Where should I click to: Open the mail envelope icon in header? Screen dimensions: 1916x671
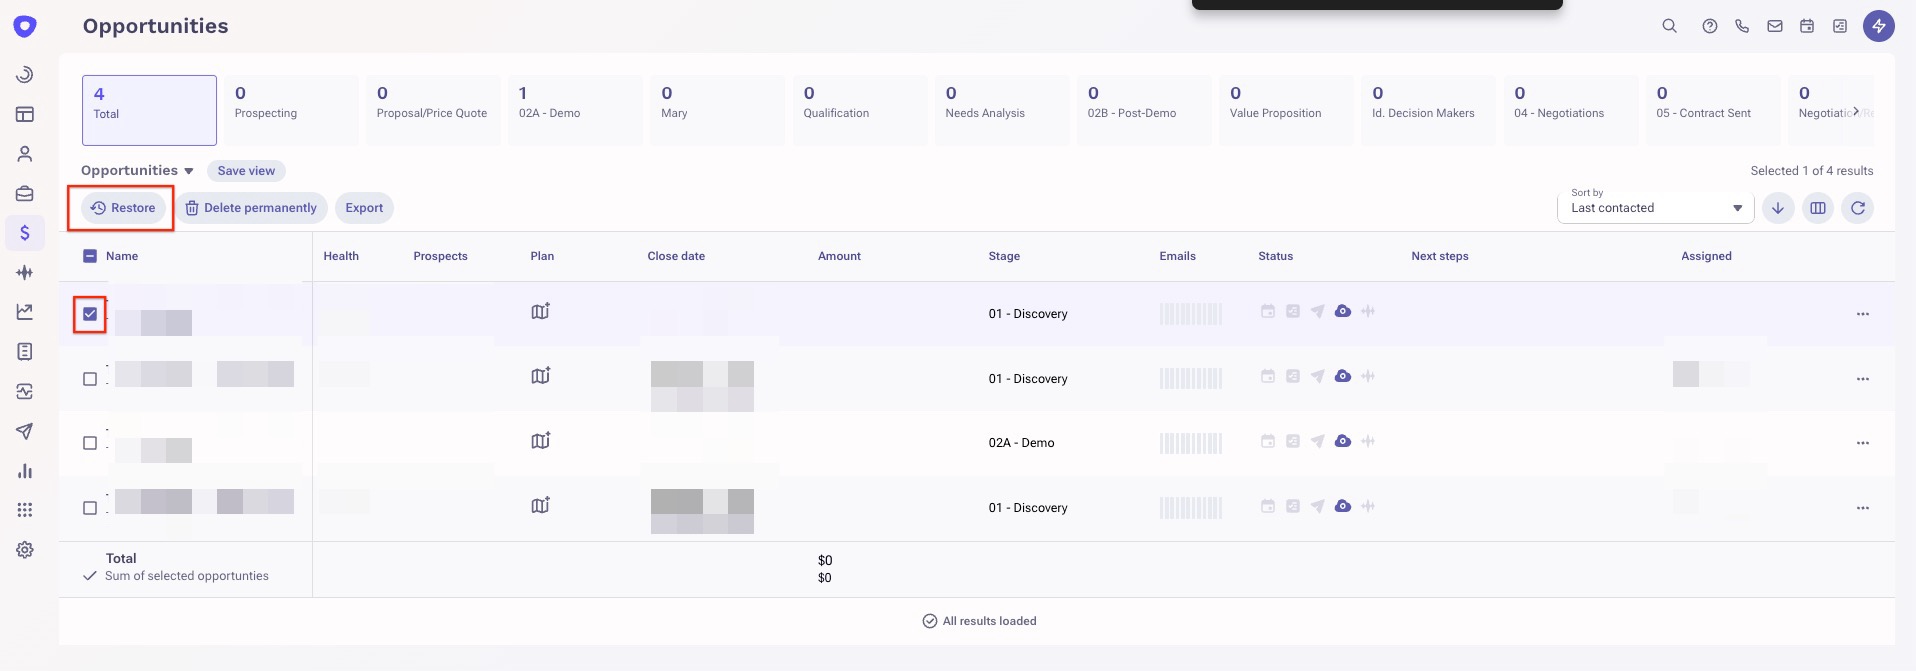point(1775,26)
